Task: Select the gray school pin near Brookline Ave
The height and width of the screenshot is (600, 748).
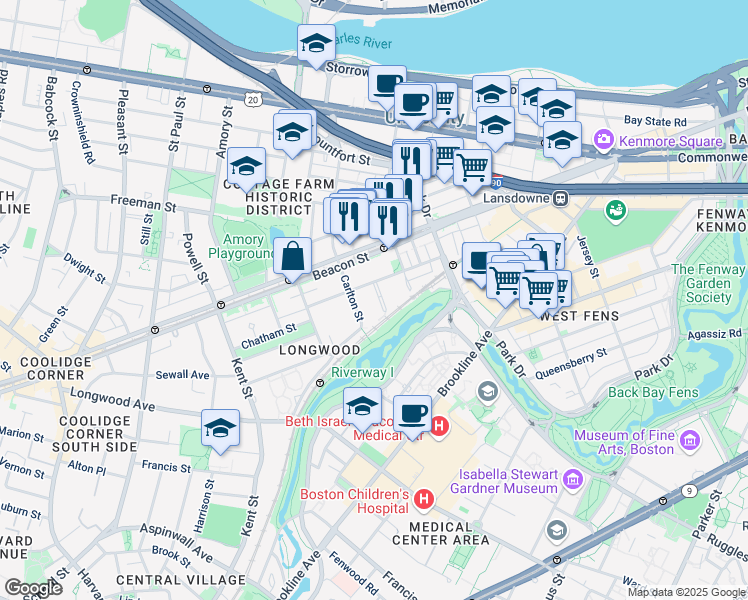Action: pyautogui.click(x=487, y=393)
